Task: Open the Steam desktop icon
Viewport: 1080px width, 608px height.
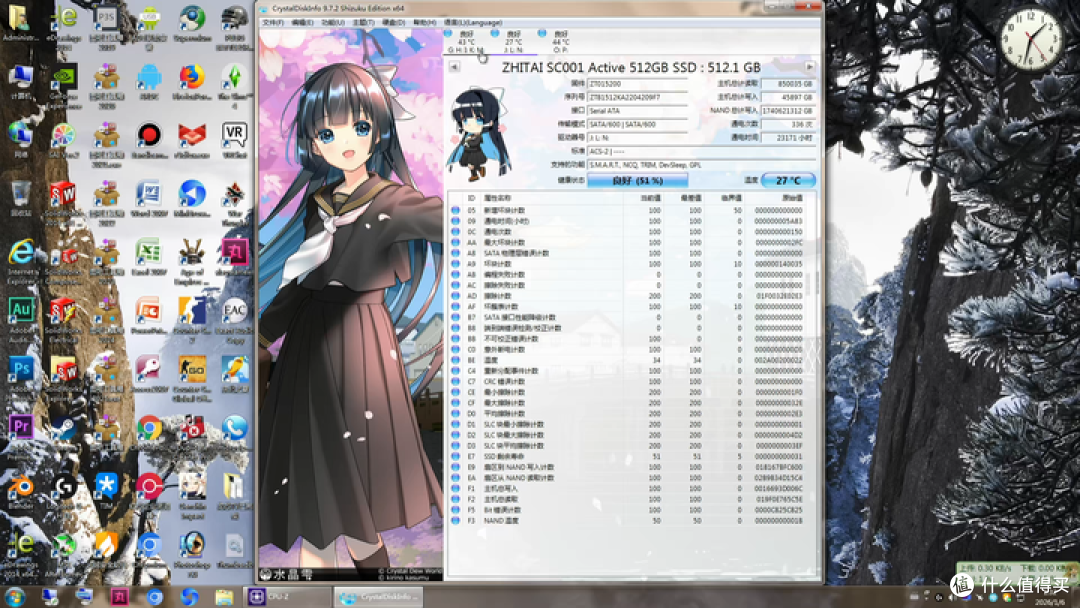Action: pyautogui.click(x=63, y=432)
